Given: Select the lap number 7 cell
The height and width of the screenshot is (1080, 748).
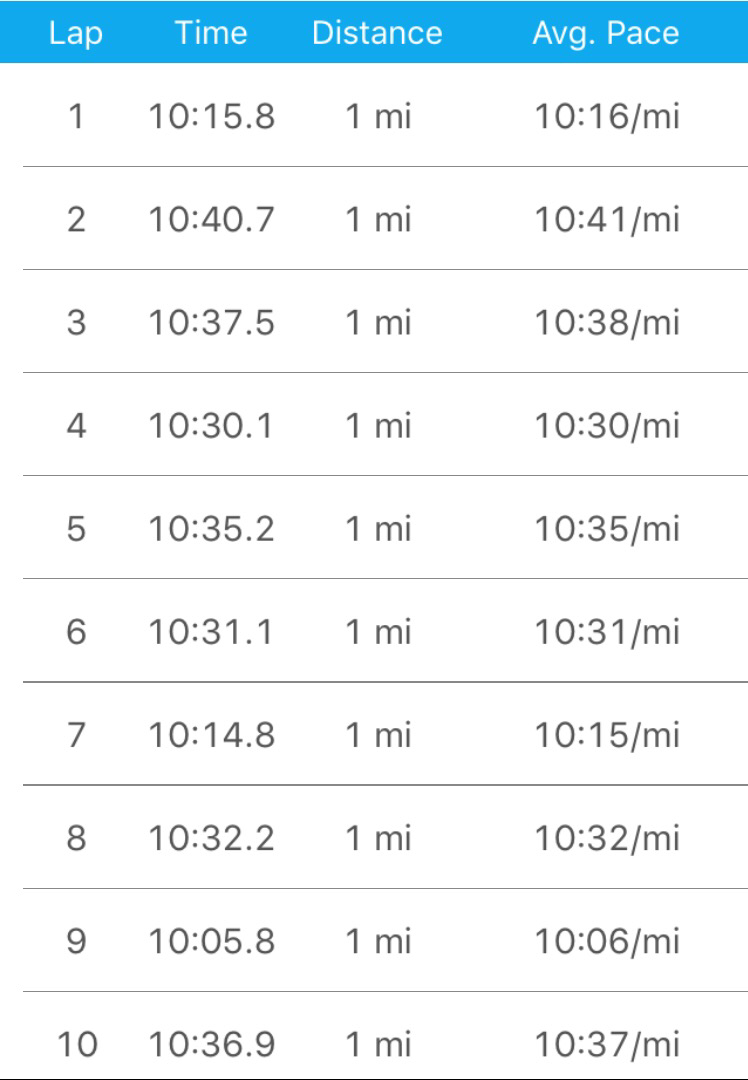Looking at the screenshot, I should click(76, 735).
